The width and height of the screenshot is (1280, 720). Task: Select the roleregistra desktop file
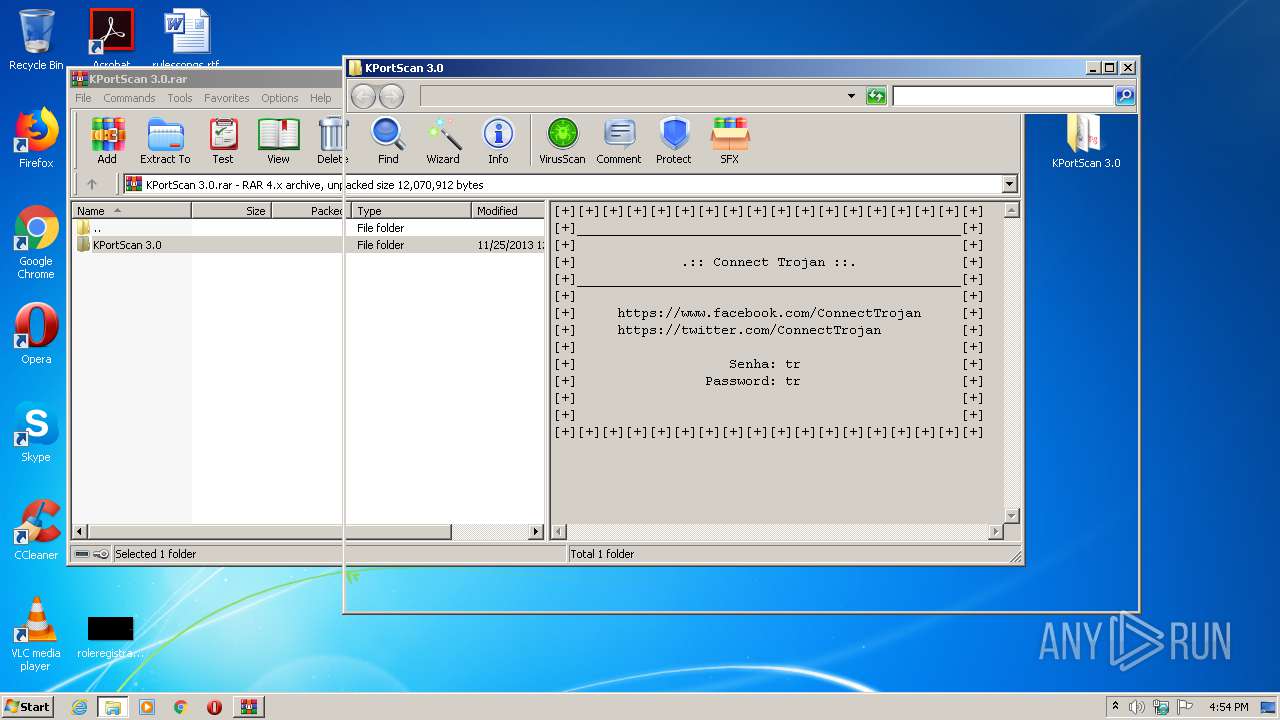110,637
